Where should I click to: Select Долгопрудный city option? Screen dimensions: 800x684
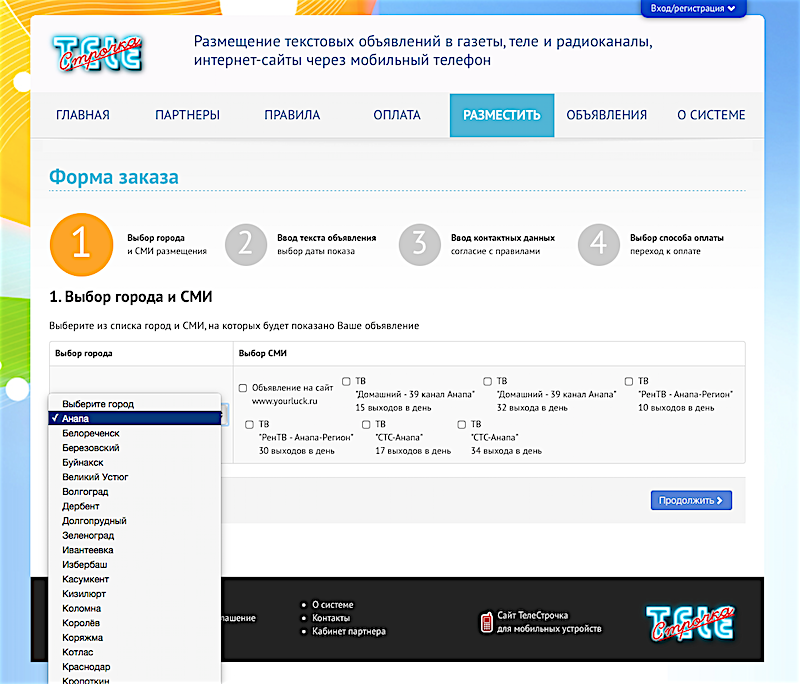point(135,521)
